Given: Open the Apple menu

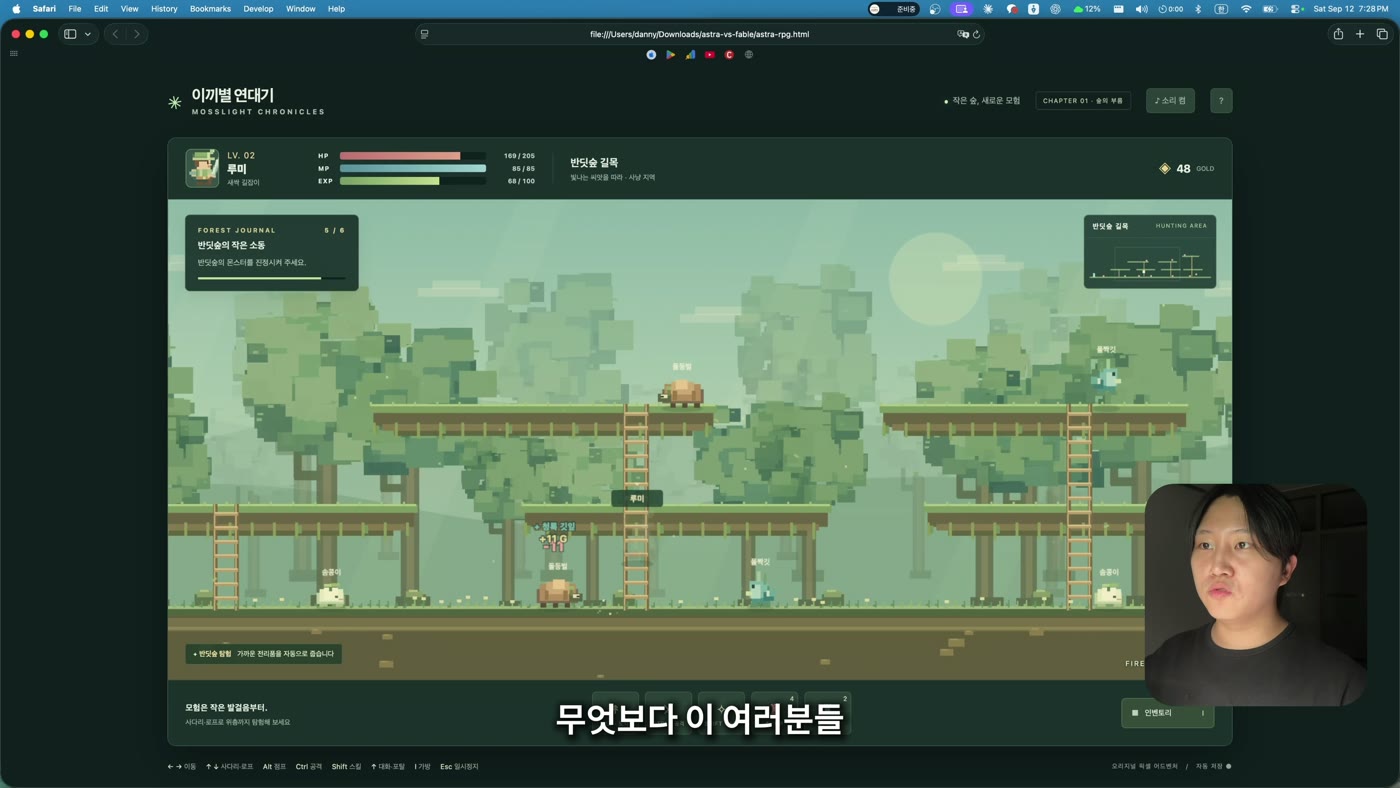Looking at the screenshot, I should coord(16,8).
